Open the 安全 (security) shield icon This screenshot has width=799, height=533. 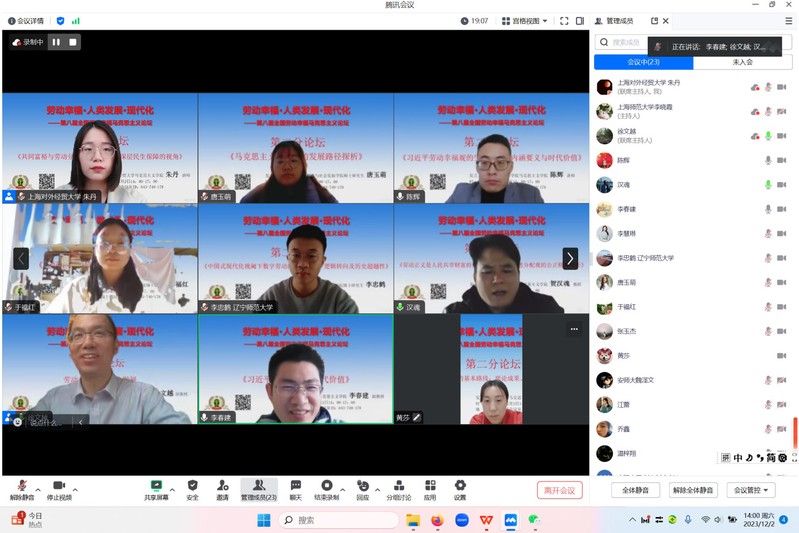[192, 486]
